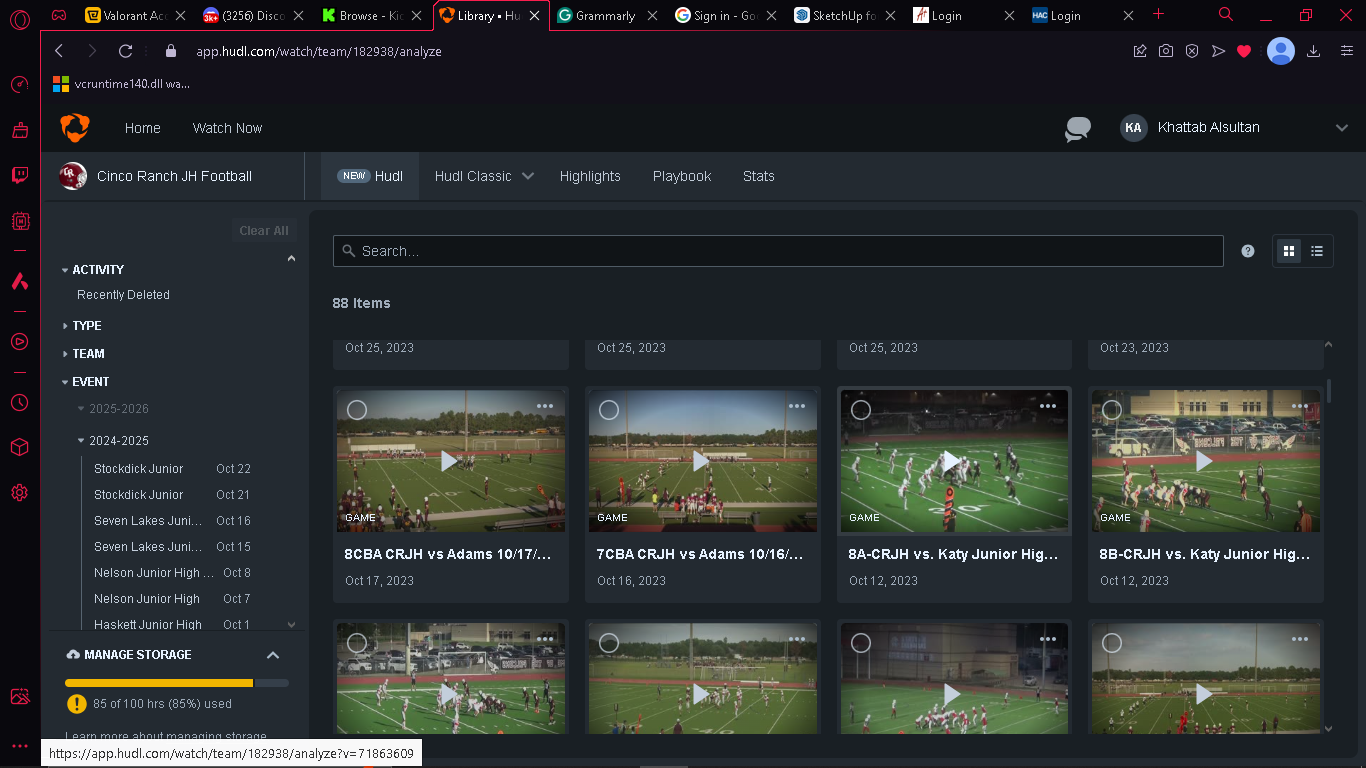The image size is (1366, 768).
Task: Select Seven Lakes Junior Oct 16 event
Action: pos(172,521)
